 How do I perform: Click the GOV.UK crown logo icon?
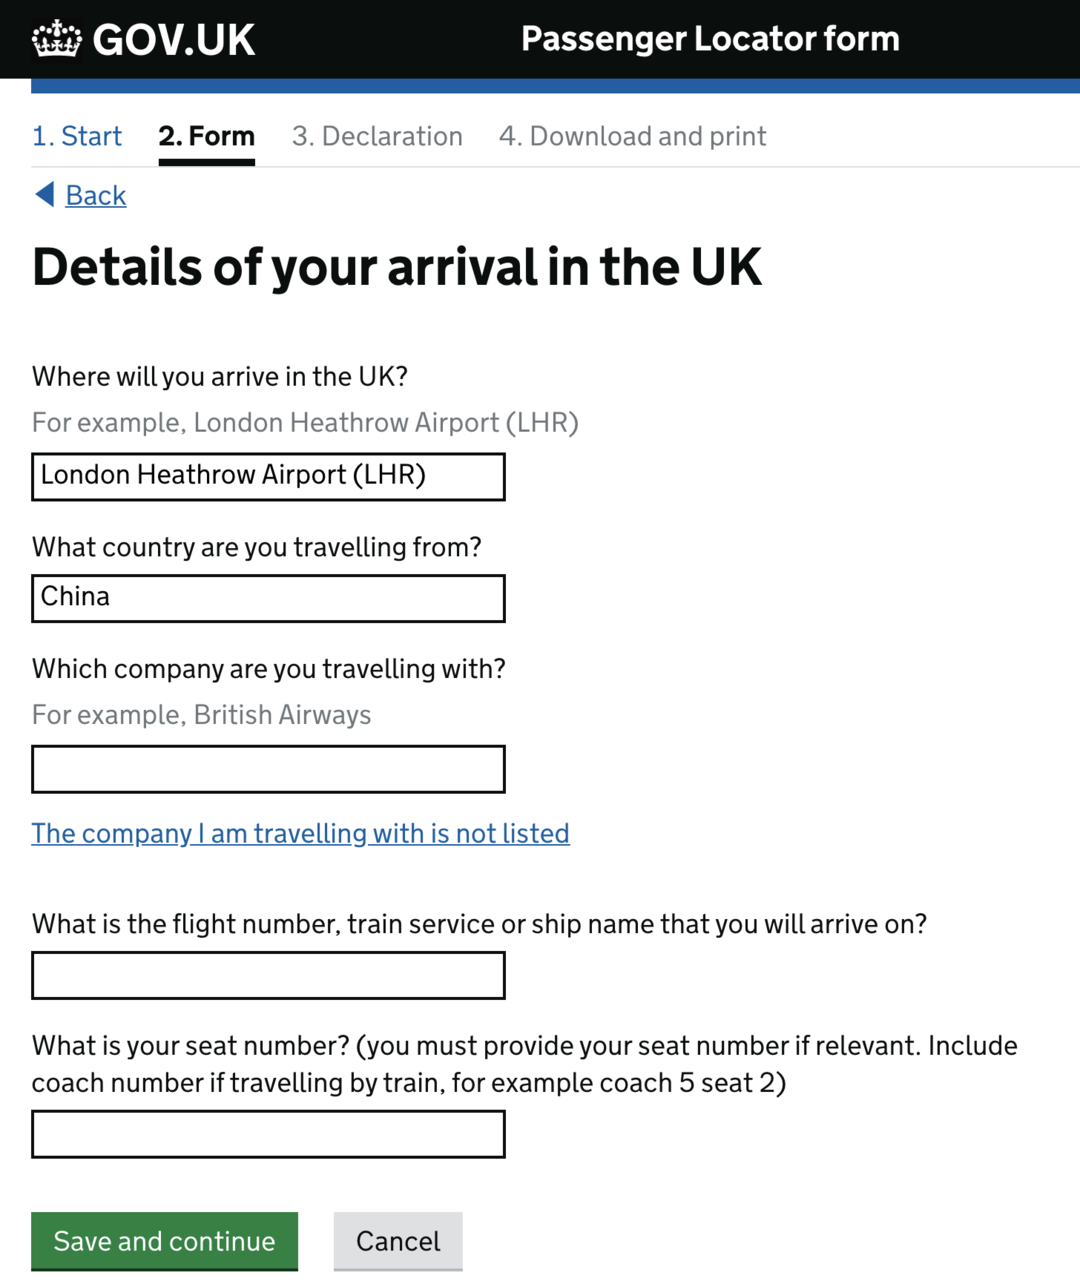[x=56, y=39]
